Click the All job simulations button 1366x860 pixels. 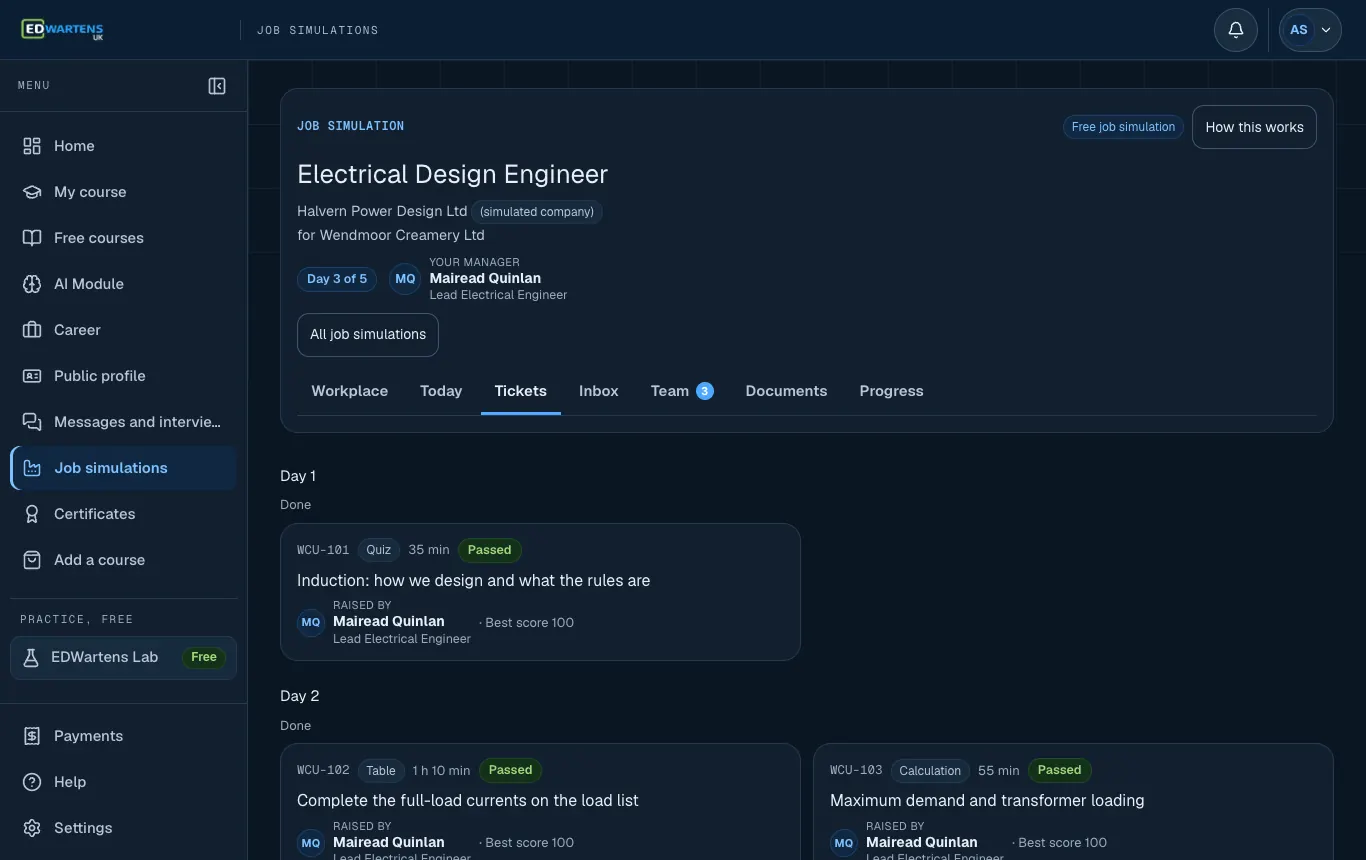click(368, 335)
